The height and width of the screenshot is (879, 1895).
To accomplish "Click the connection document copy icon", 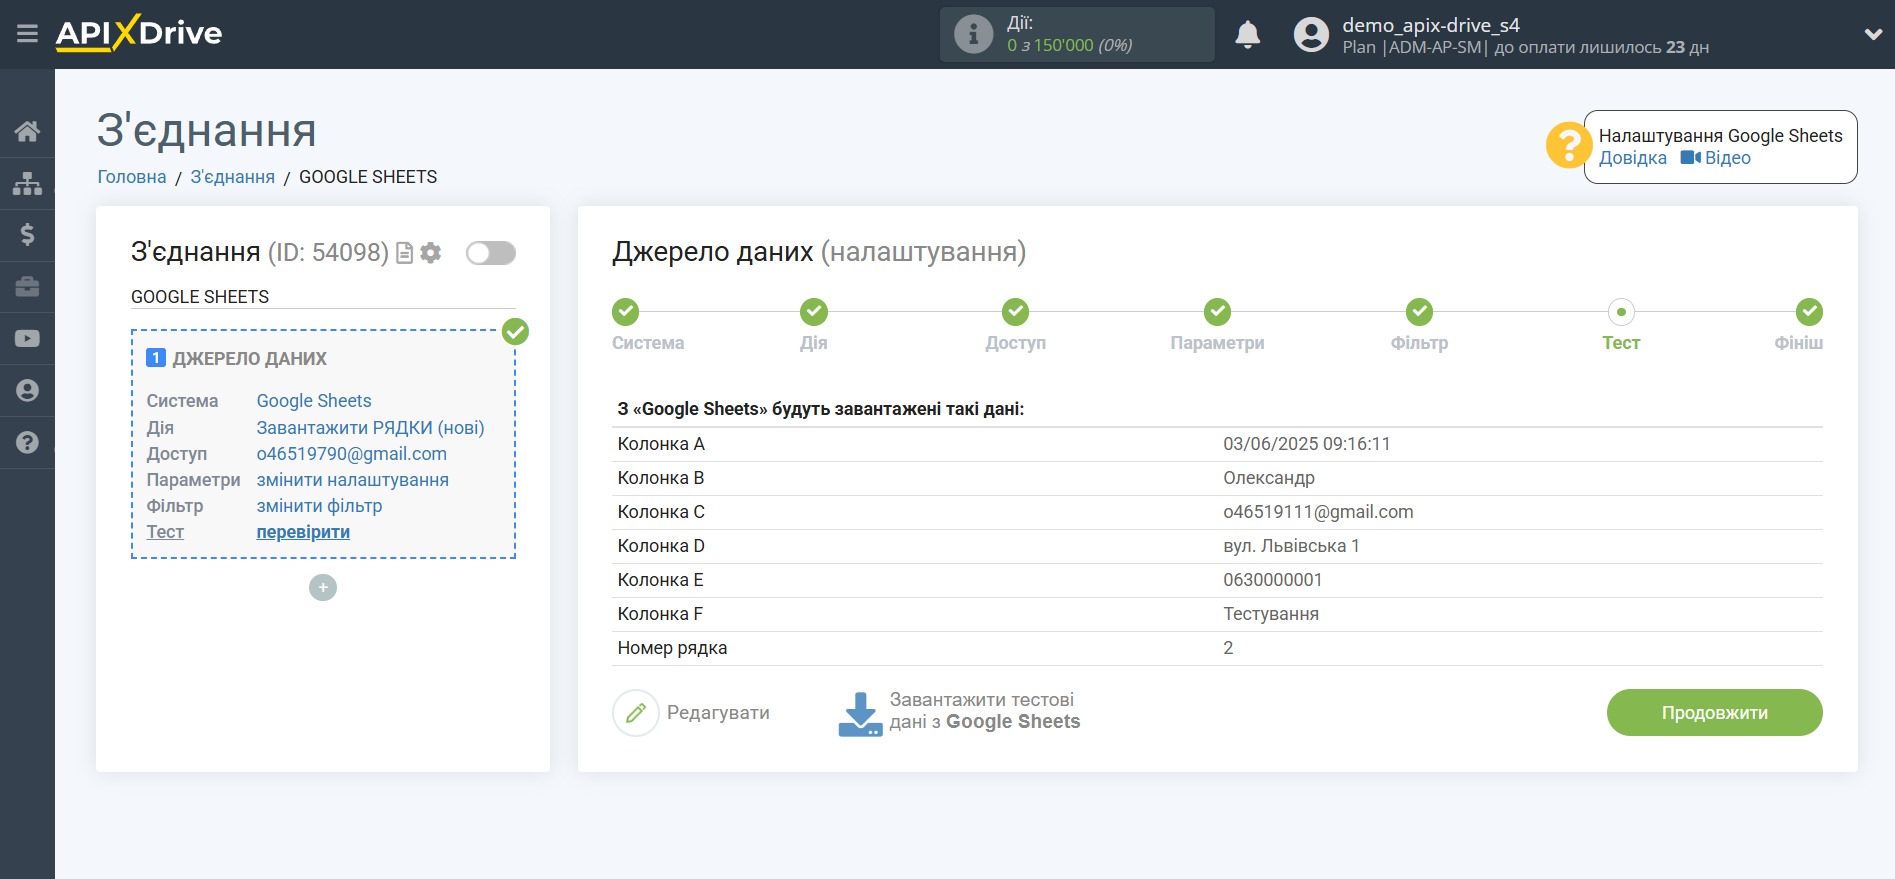I will [x=404, y=253].
